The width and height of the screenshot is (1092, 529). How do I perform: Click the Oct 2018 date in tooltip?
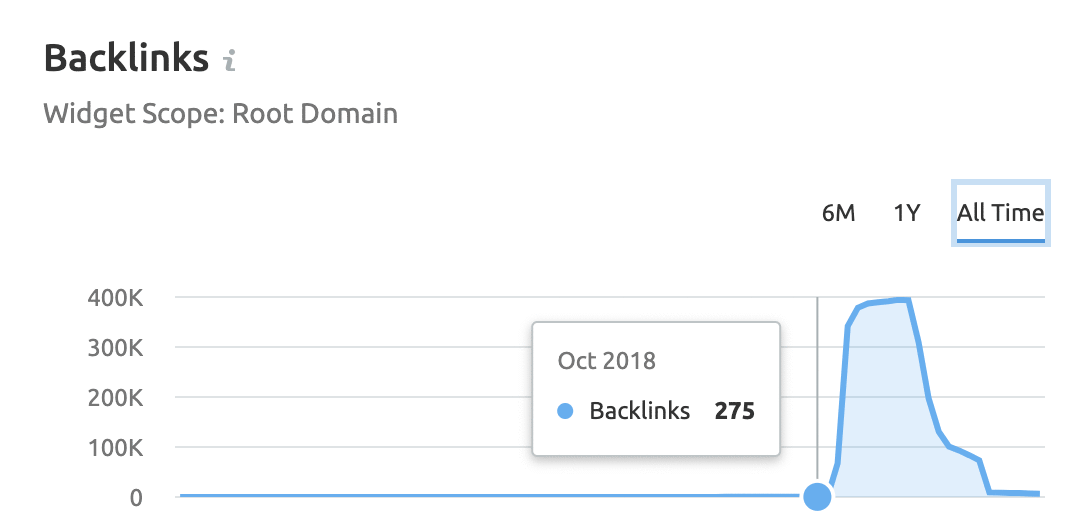tap(606, 361)
